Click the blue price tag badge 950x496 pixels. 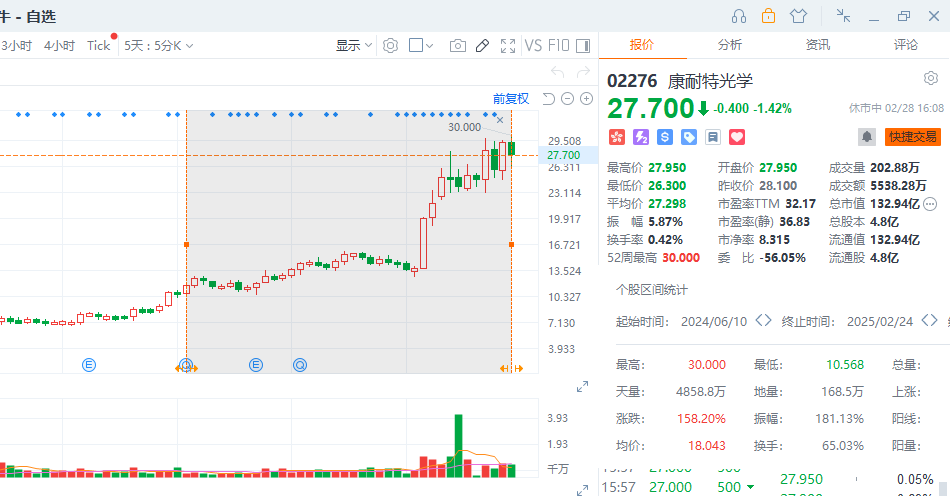pos(689,137)
